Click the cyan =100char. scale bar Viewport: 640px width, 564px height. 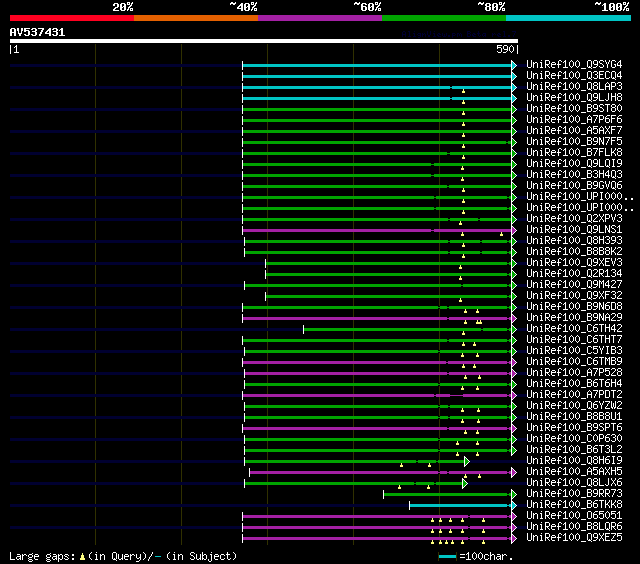pos(448,556)
